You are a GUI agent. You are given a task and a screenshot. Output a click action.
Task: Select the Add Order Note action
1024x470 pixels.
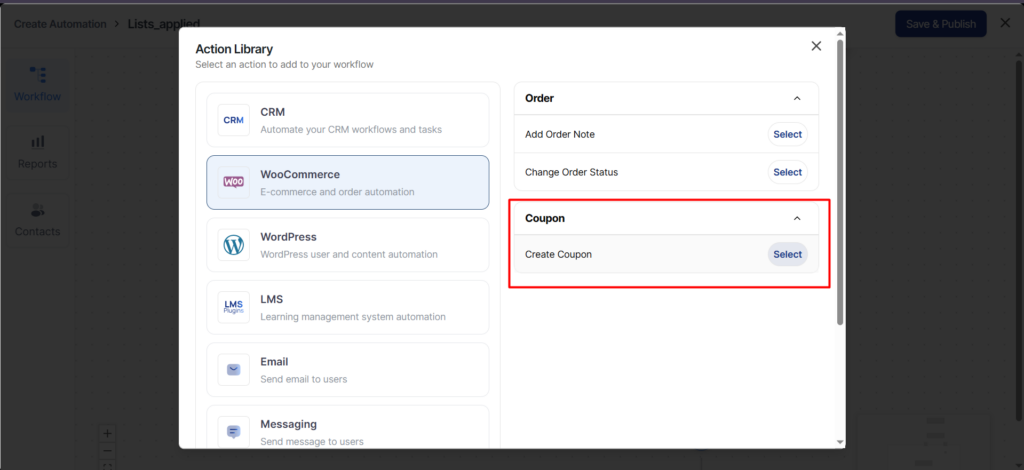click(787, 134)
